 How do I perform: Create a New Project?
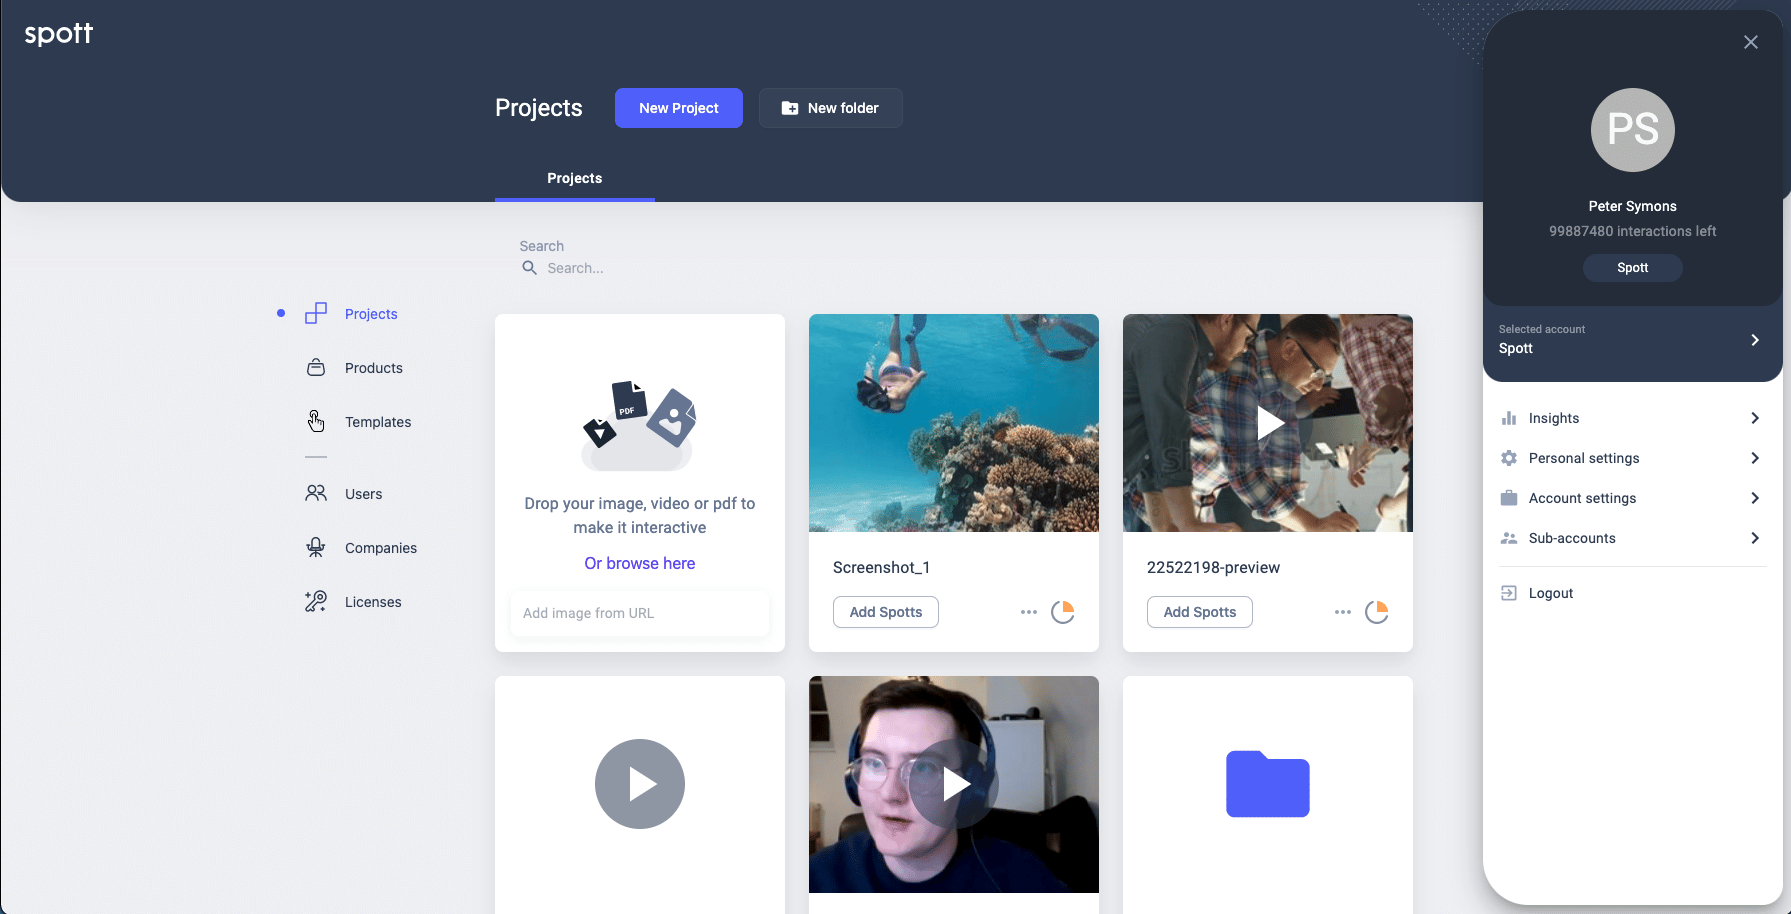(679, 108)
